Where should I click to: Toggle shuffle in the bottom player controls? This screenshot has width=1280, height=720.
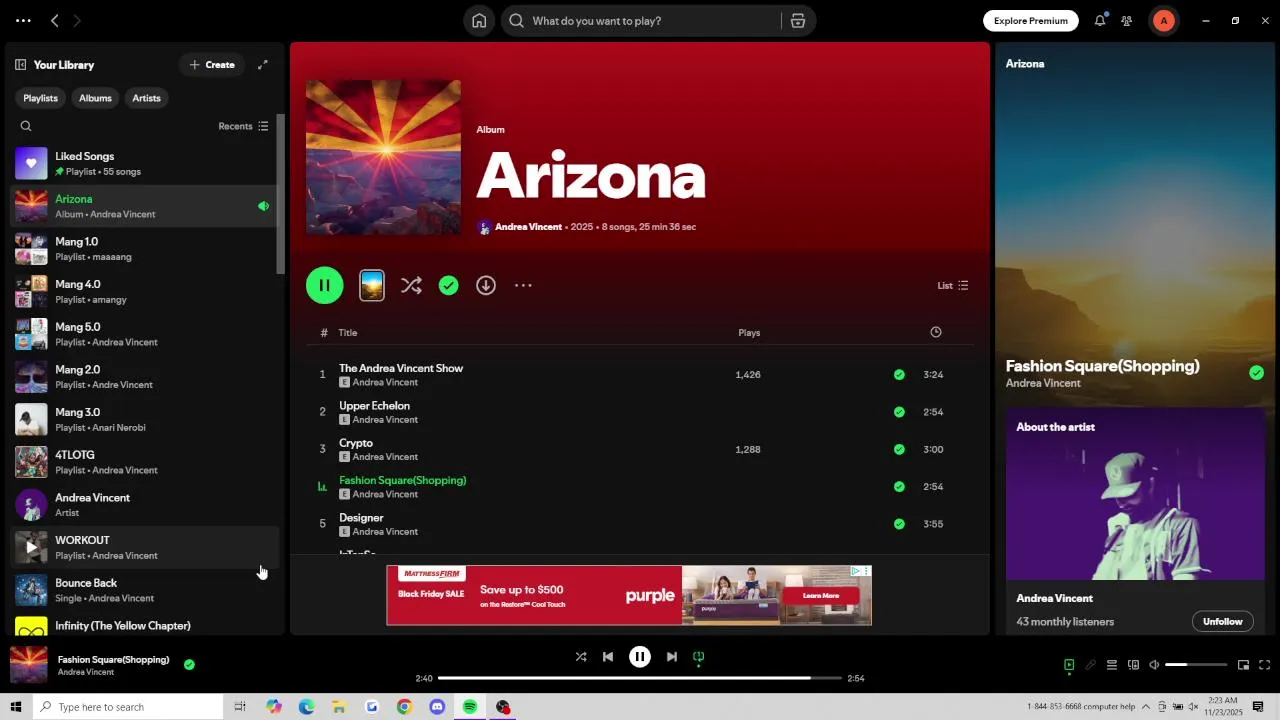[581, 657]
